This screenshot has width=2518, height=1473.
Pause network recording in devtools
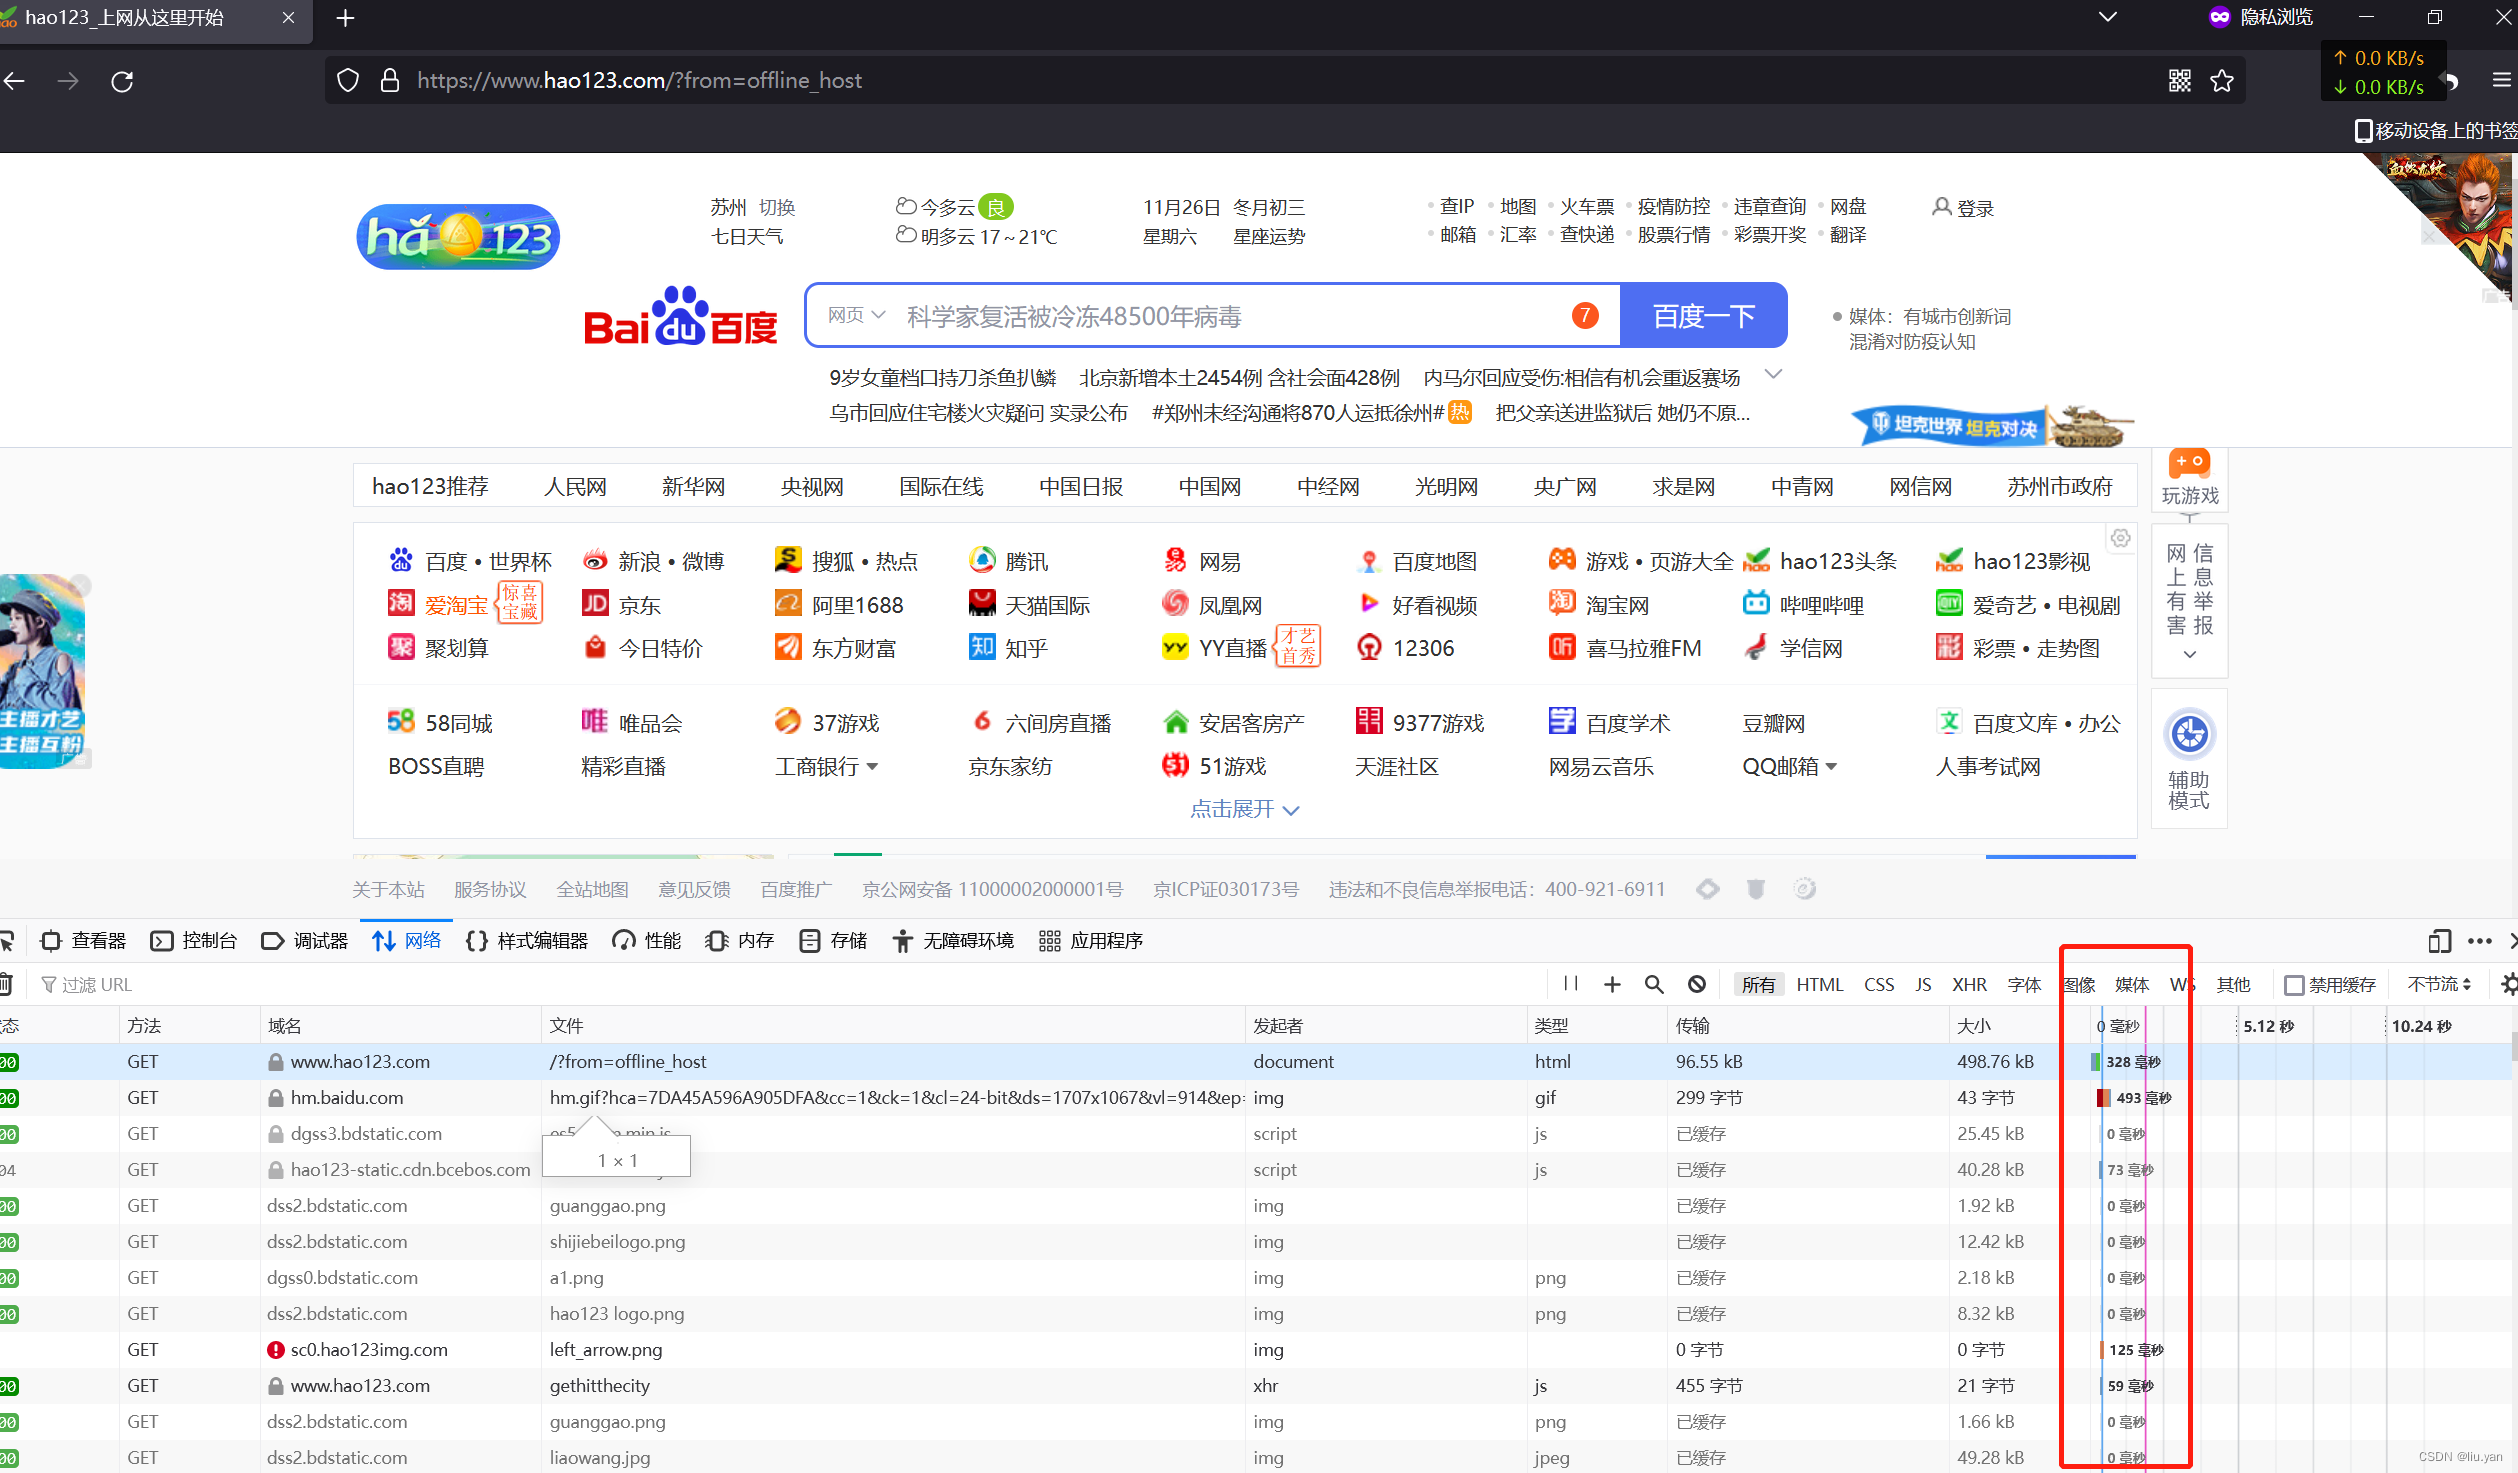pos(1571,984)
